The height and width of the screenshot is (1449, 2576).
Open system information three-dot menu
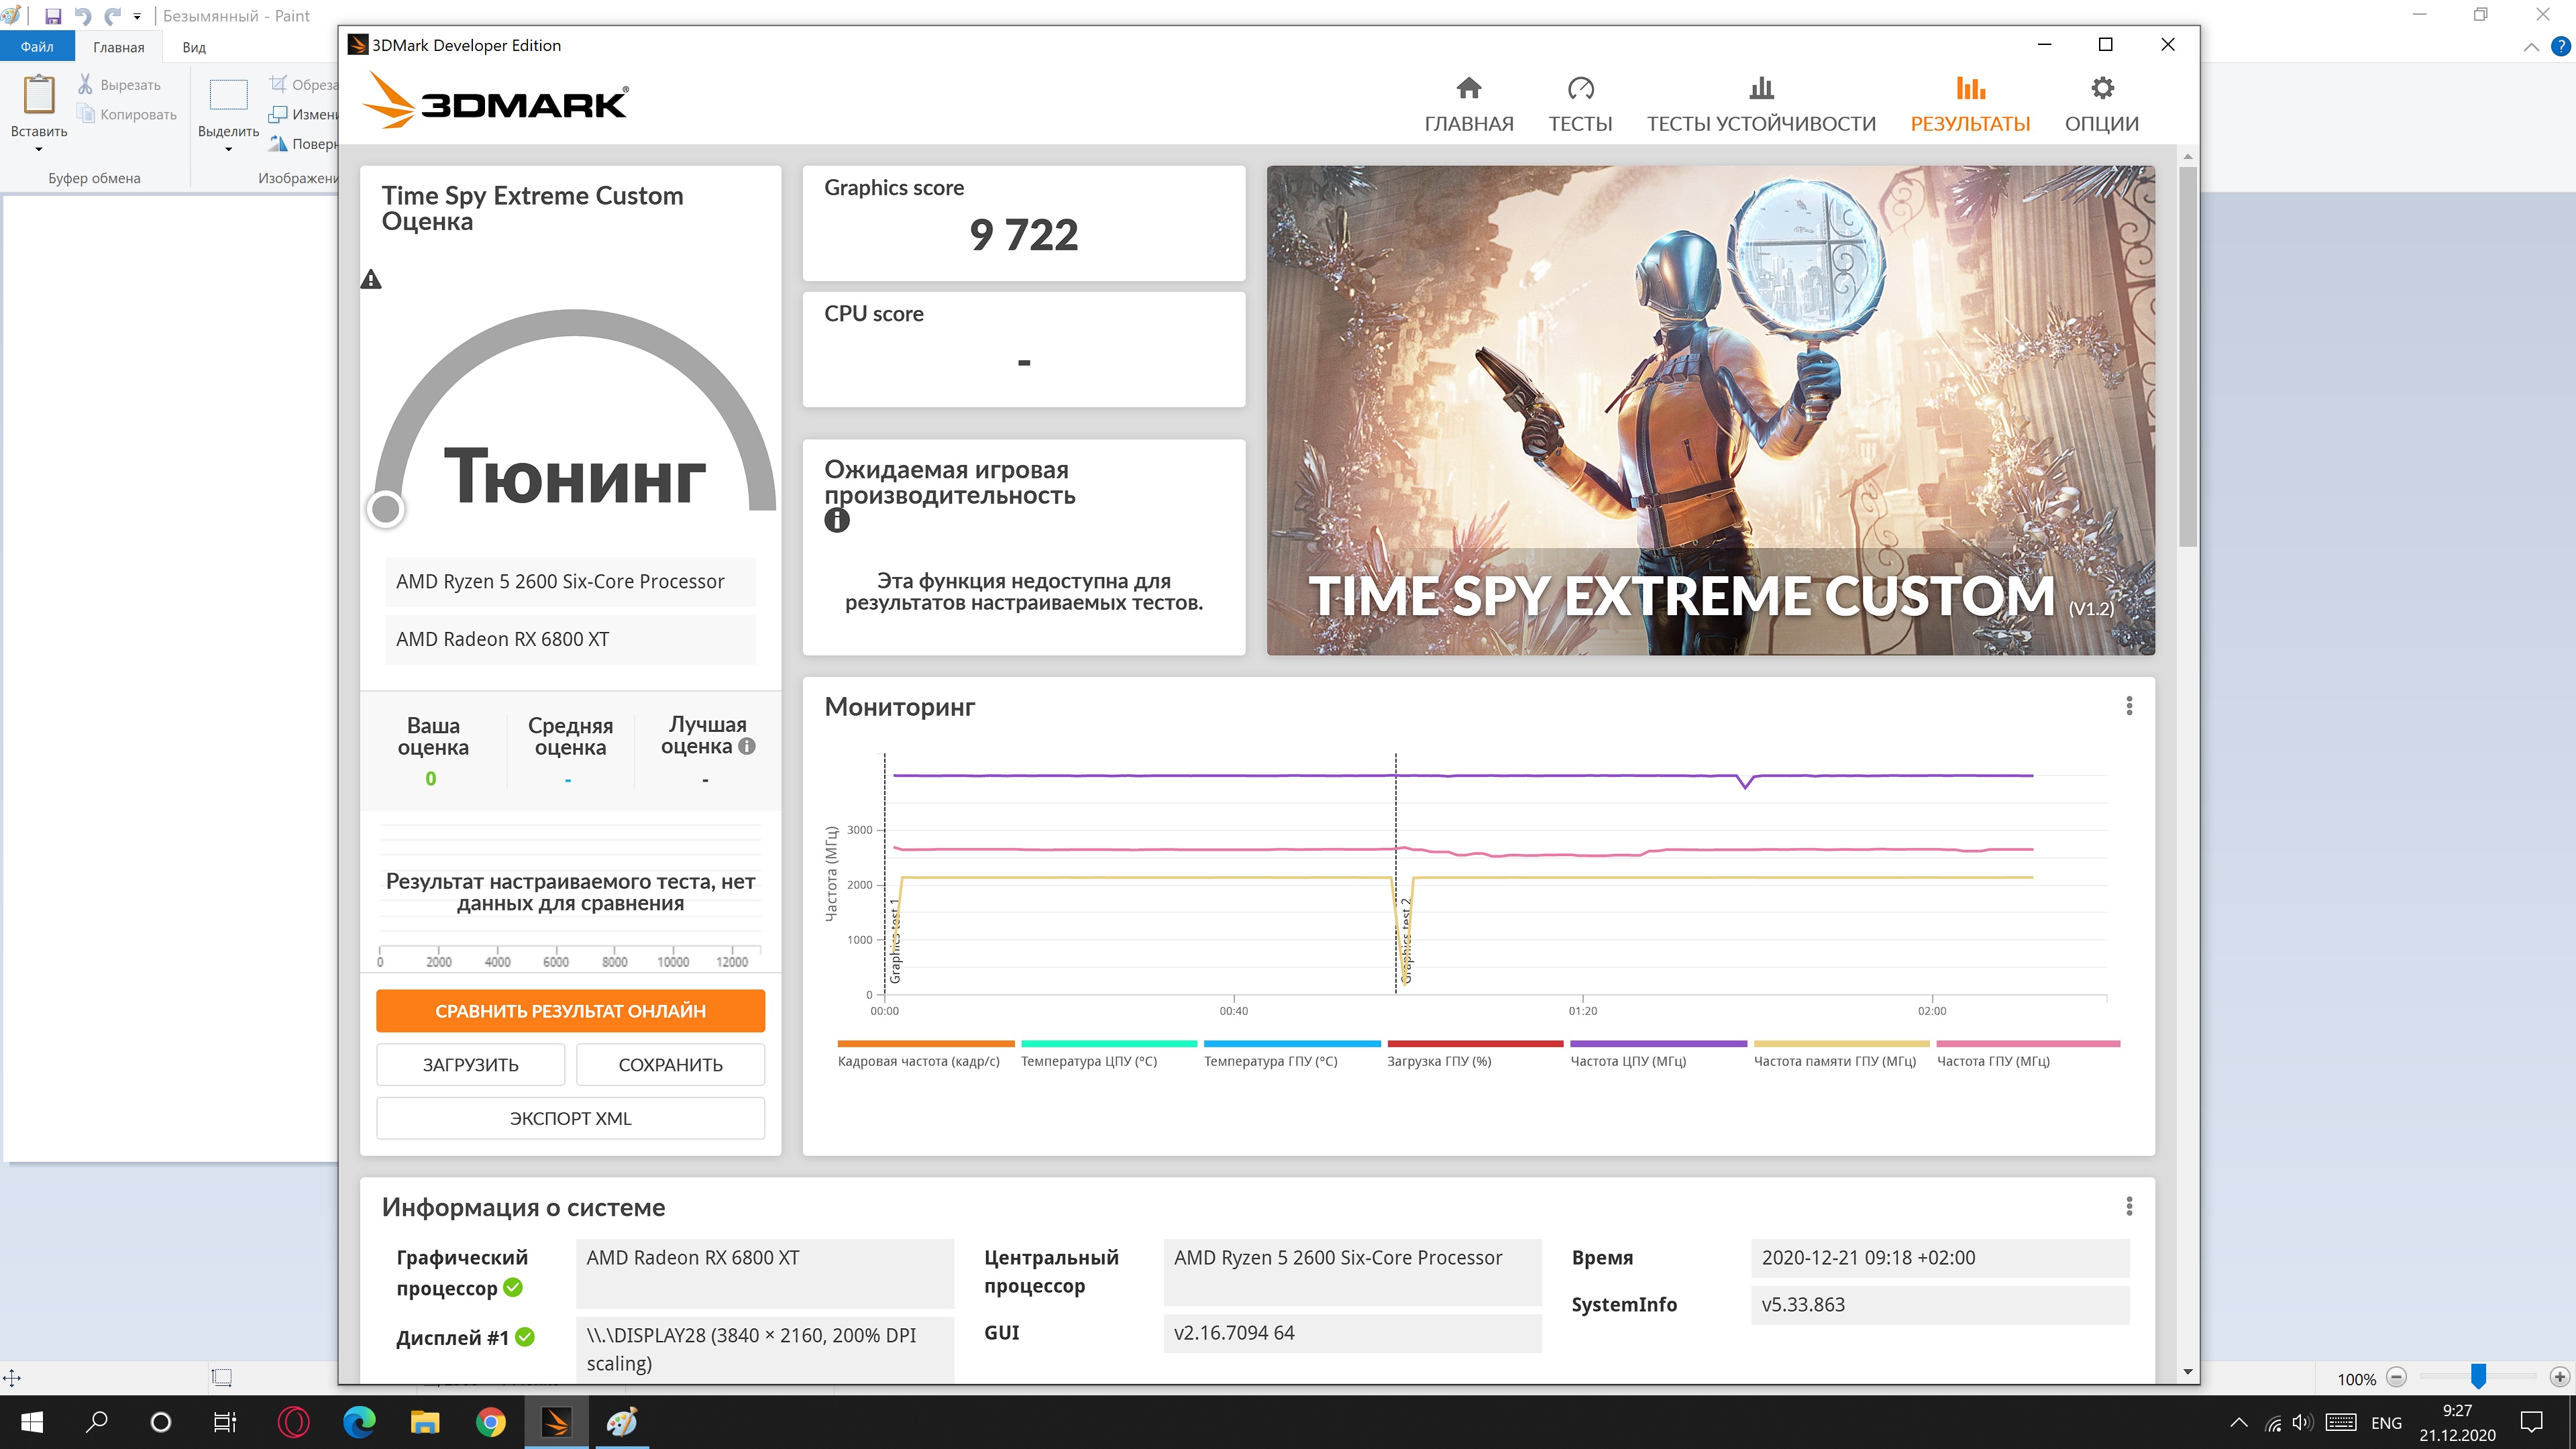tap(2129, 1206)
